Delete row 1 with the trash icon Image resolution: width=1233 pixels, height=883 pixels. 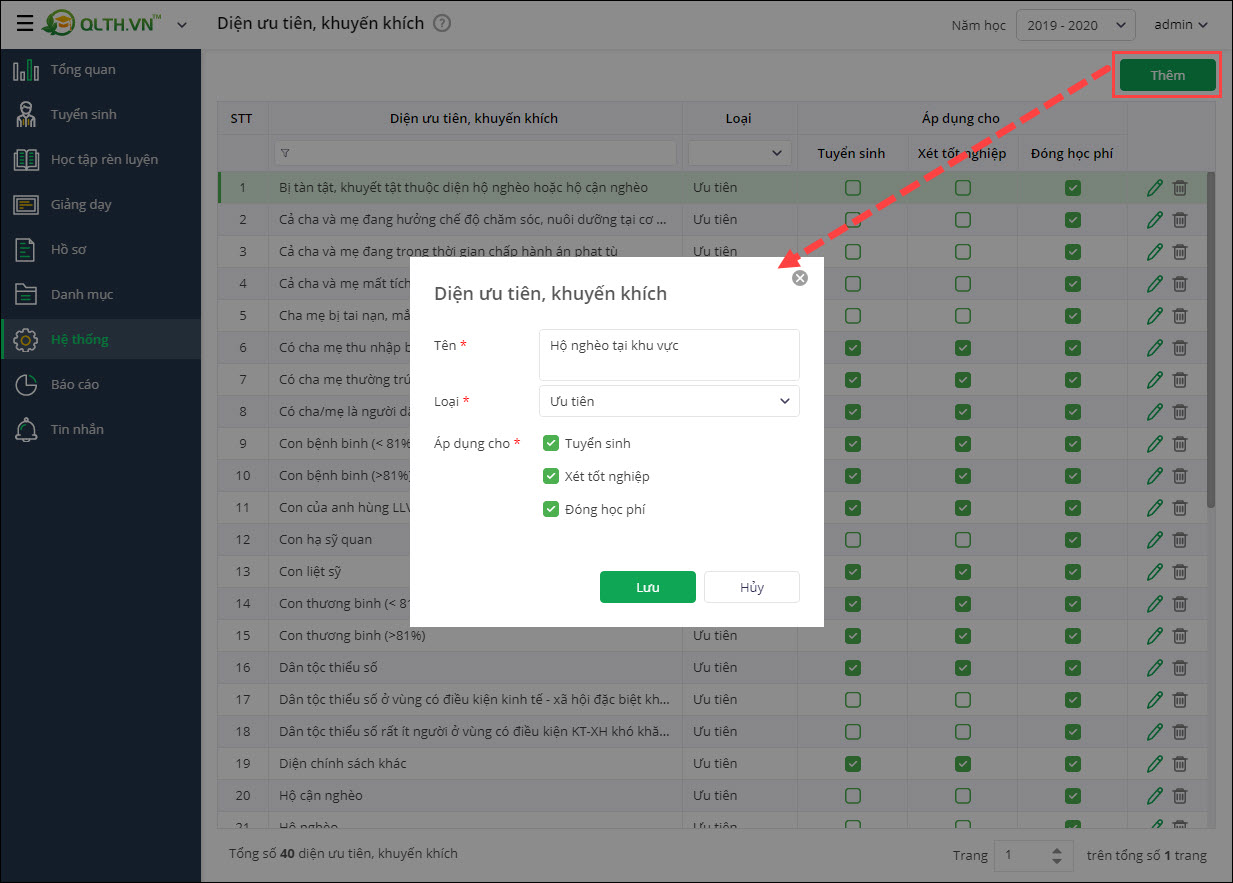pyautogui.click(x=1180, y=187)
